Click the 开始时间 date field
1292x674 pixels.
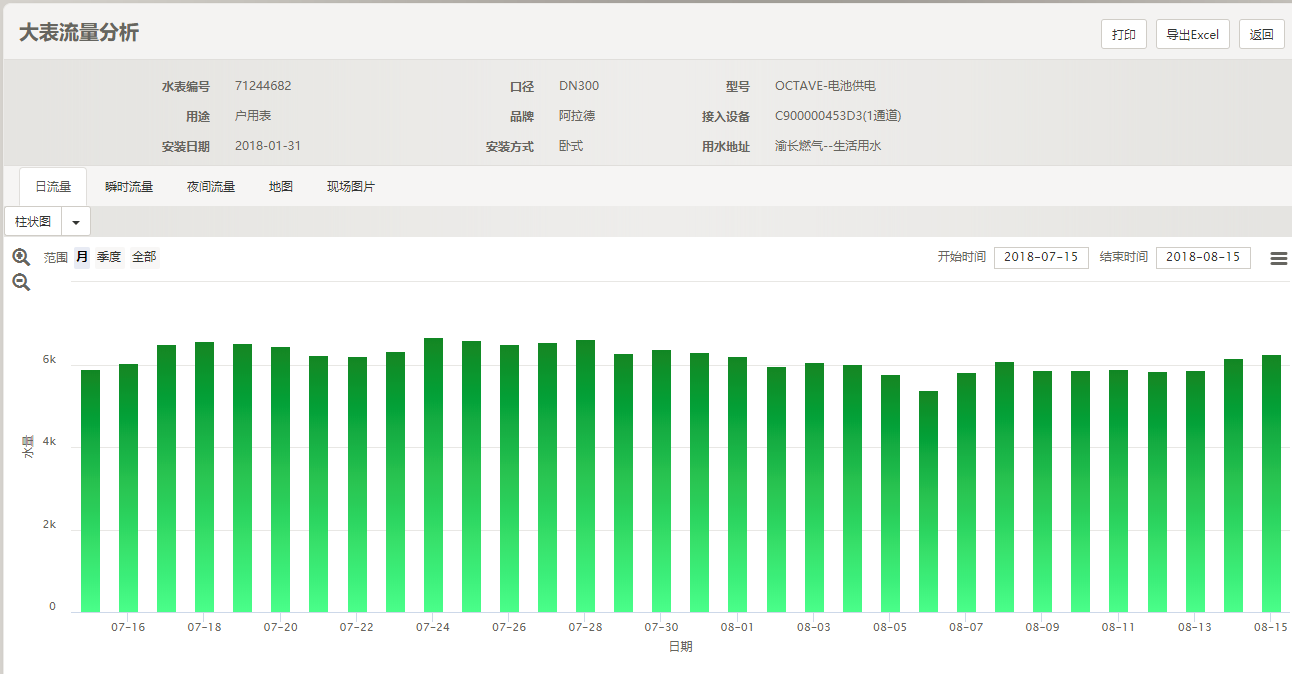click(x=1041, y=257)
